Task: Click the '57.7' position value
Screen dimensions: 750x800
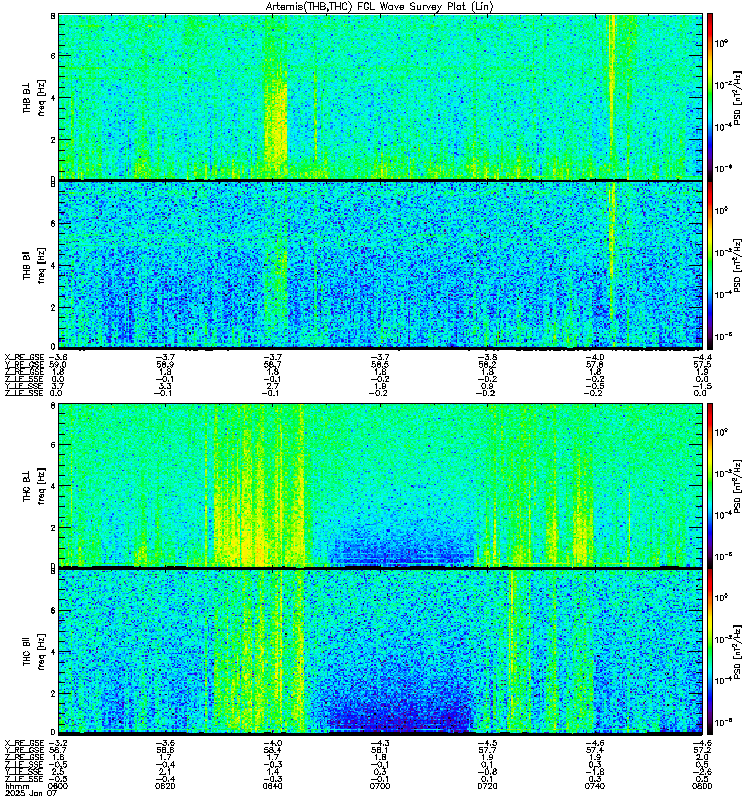Action: (487, 750)
